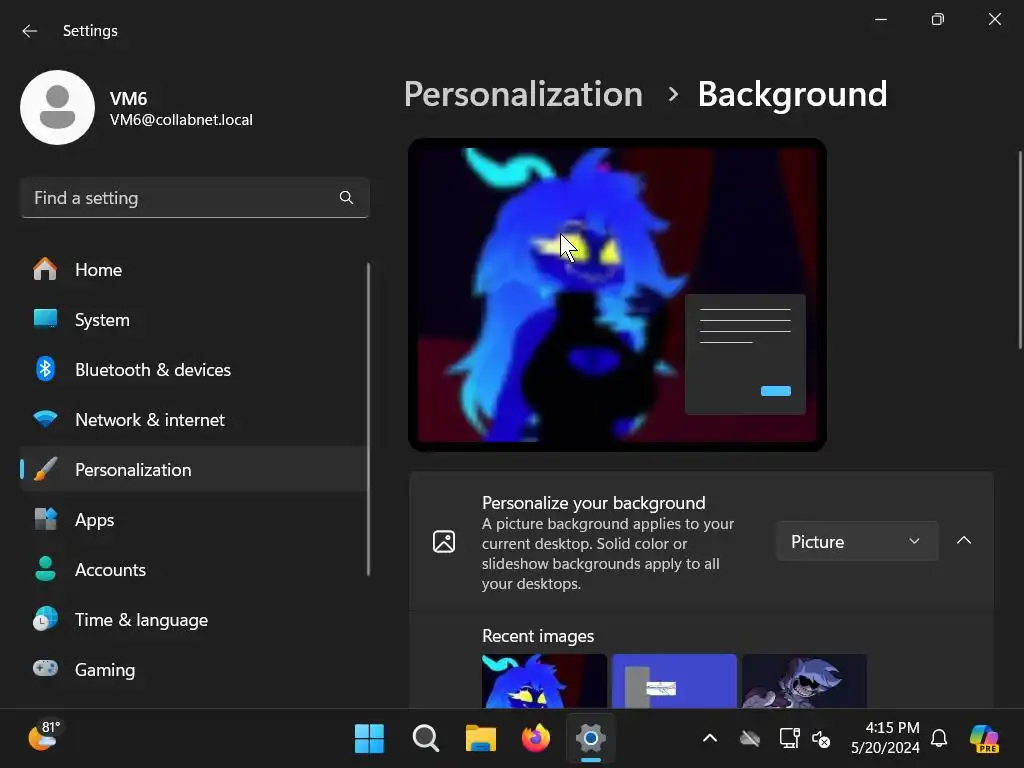The height and width of the screenshot is (768, 1024).
Task: Click the Settings gear taskbar icon
Action: pyautogui.click(x=591, y=738)
